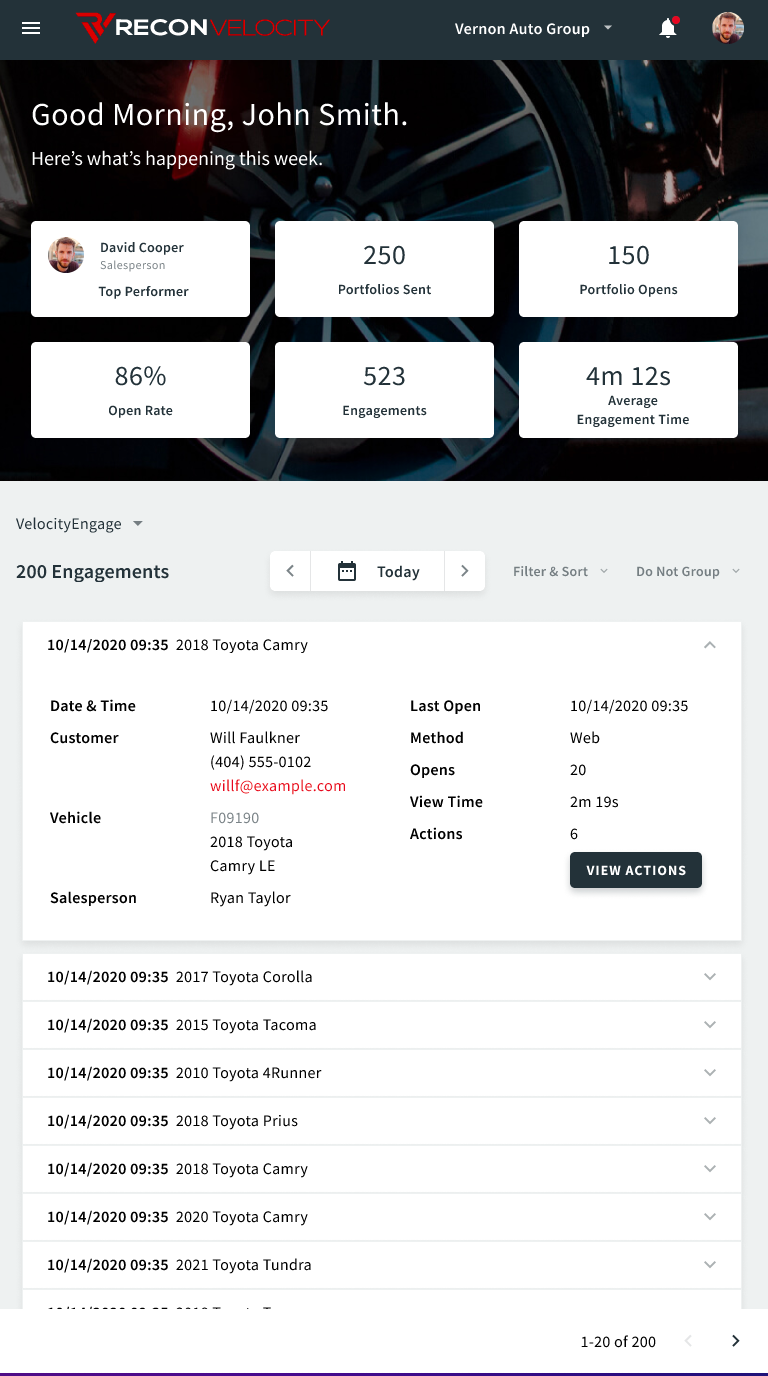Collapse the 2018 Toyota Camry engagement
Screen dimensions: 768x1376
click(709, 645)
